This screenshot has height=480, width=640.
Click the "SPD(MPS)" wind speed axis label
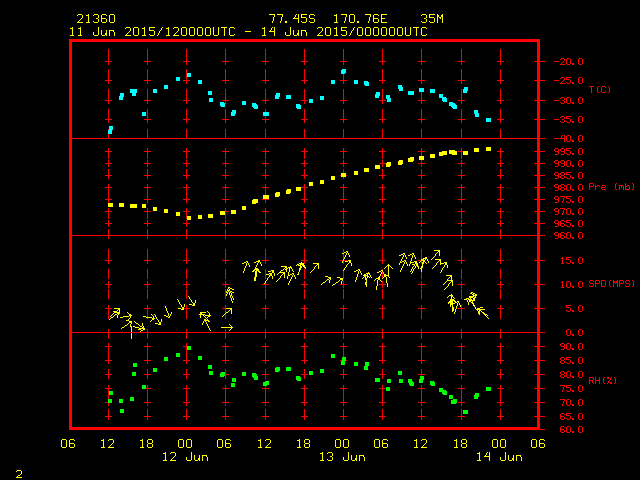(611, 283)
